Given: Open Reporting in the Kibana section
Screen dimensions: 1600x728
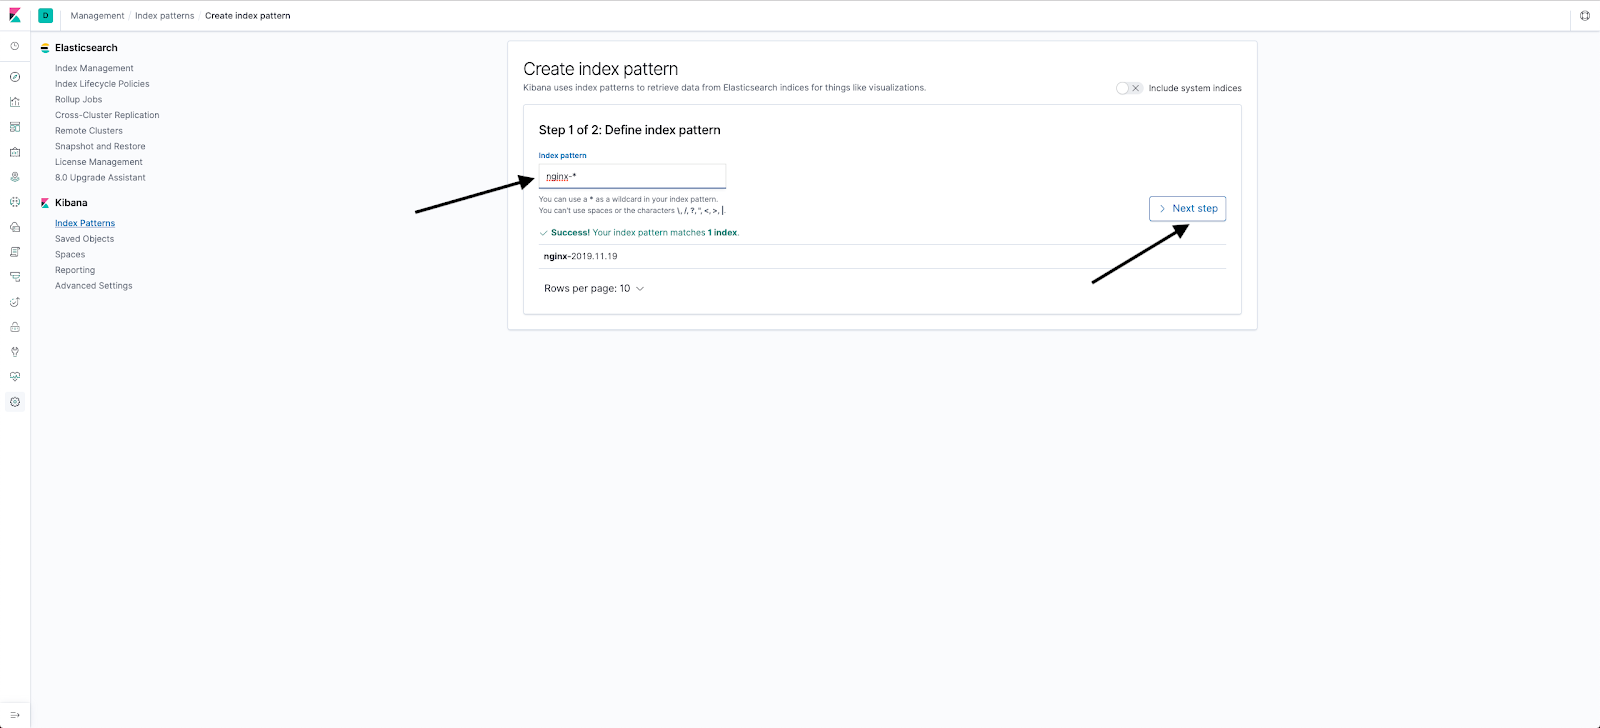Looking at the screenshot, I should tap(75, 270).
